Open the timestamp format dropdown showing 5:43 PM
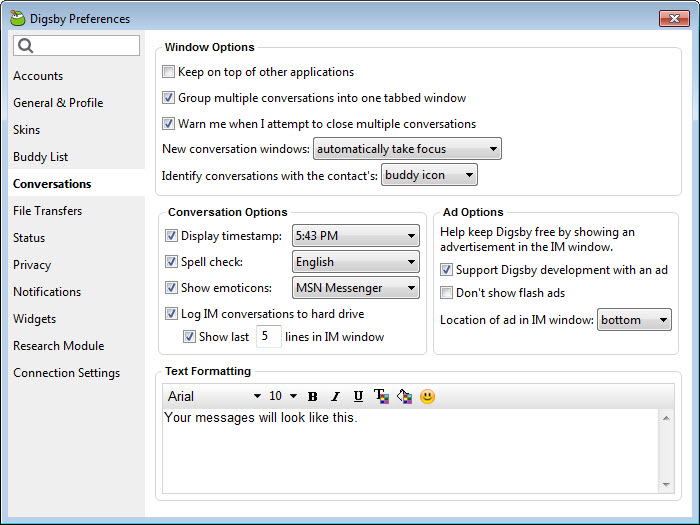 356,236
